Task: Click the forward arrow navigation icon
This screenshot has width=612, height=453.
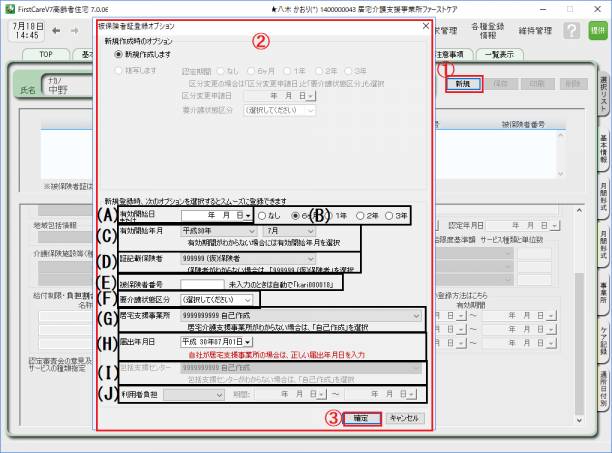Action: (x=77, y=31)
